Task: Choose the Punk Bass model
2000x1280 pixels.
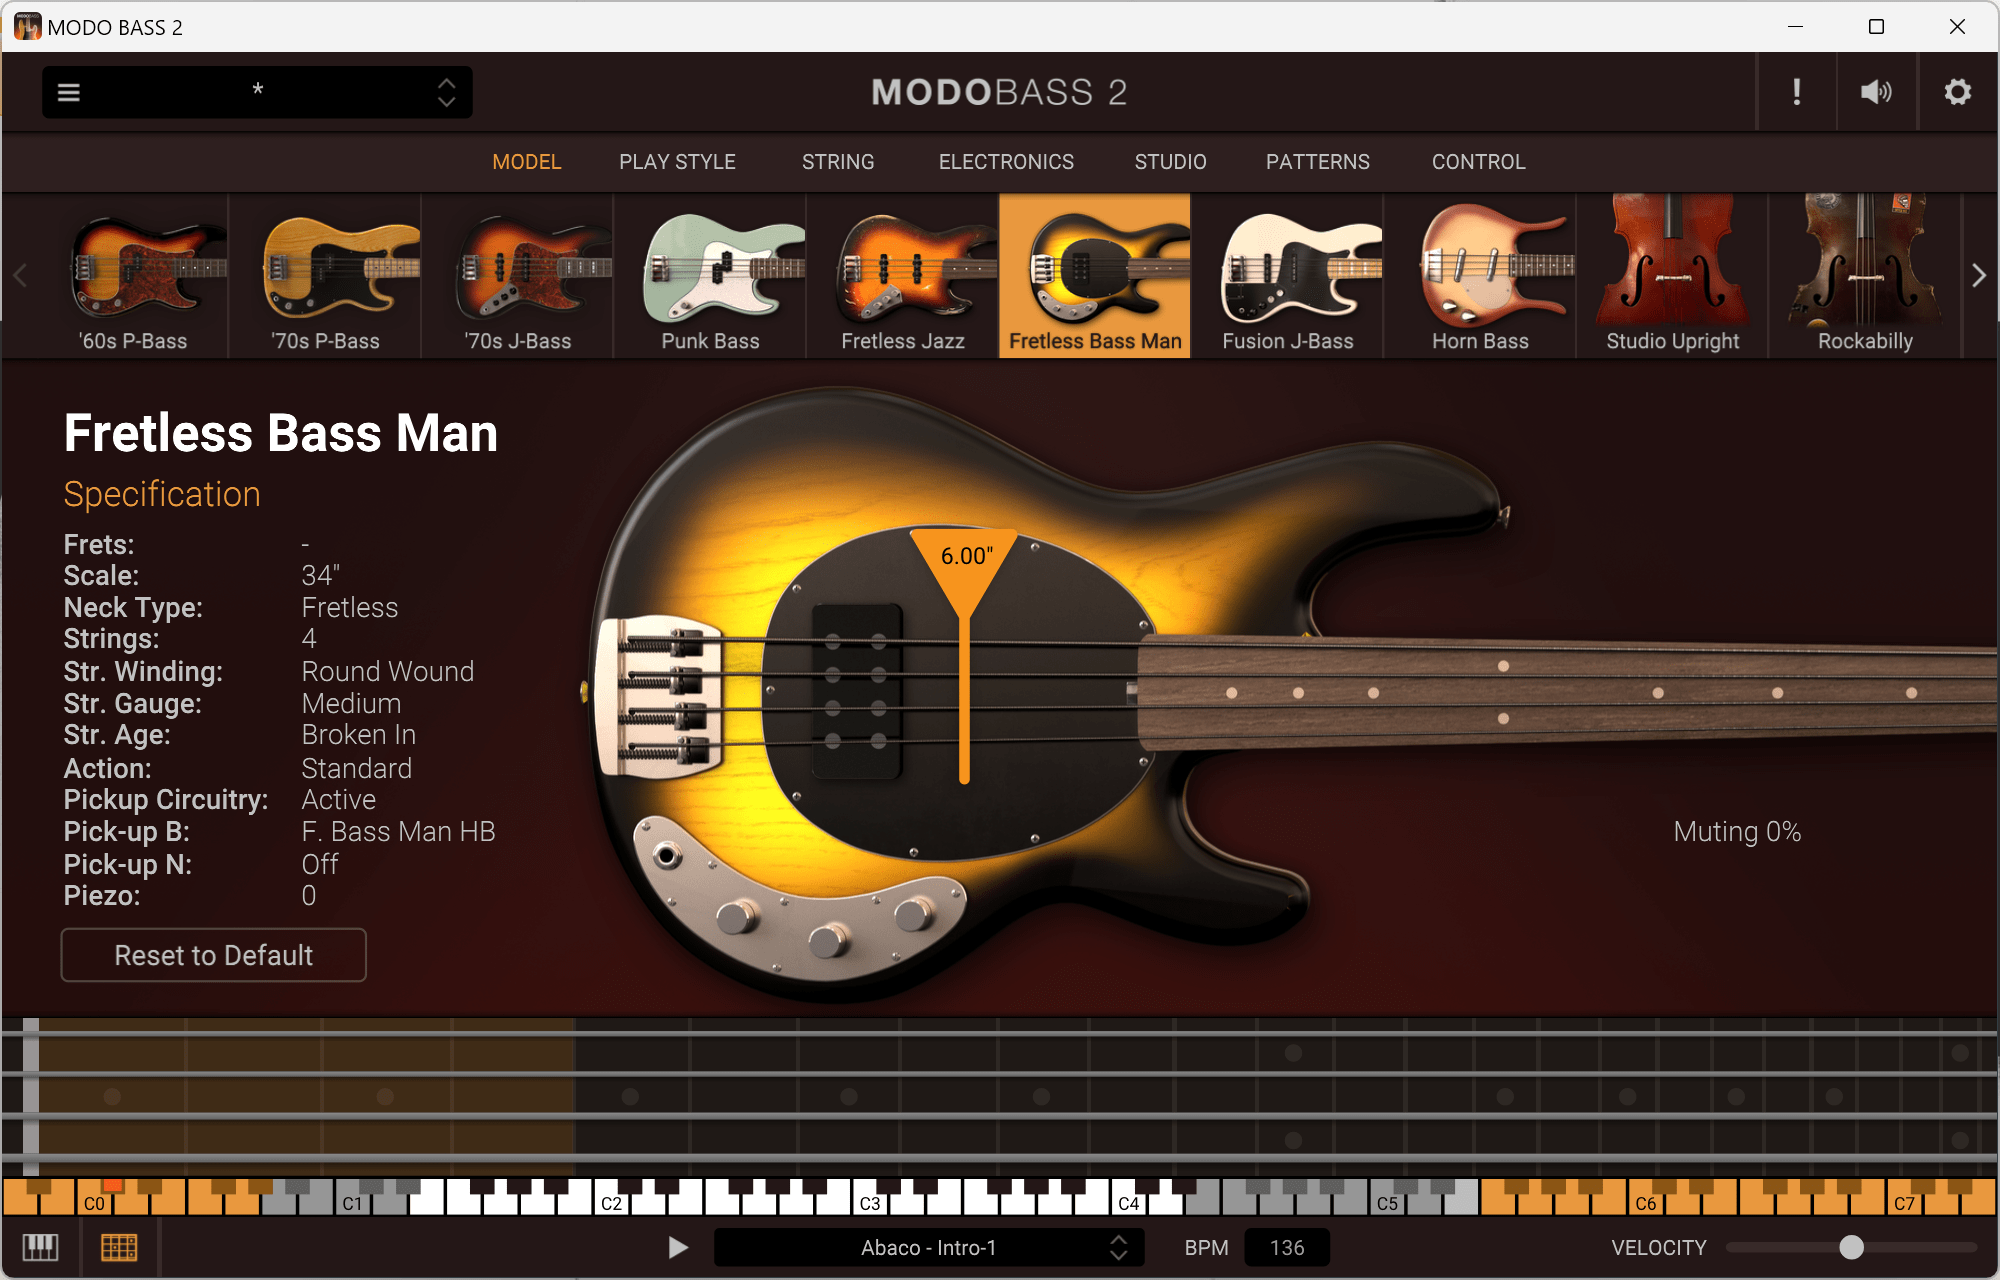Action: coord(710,276)
